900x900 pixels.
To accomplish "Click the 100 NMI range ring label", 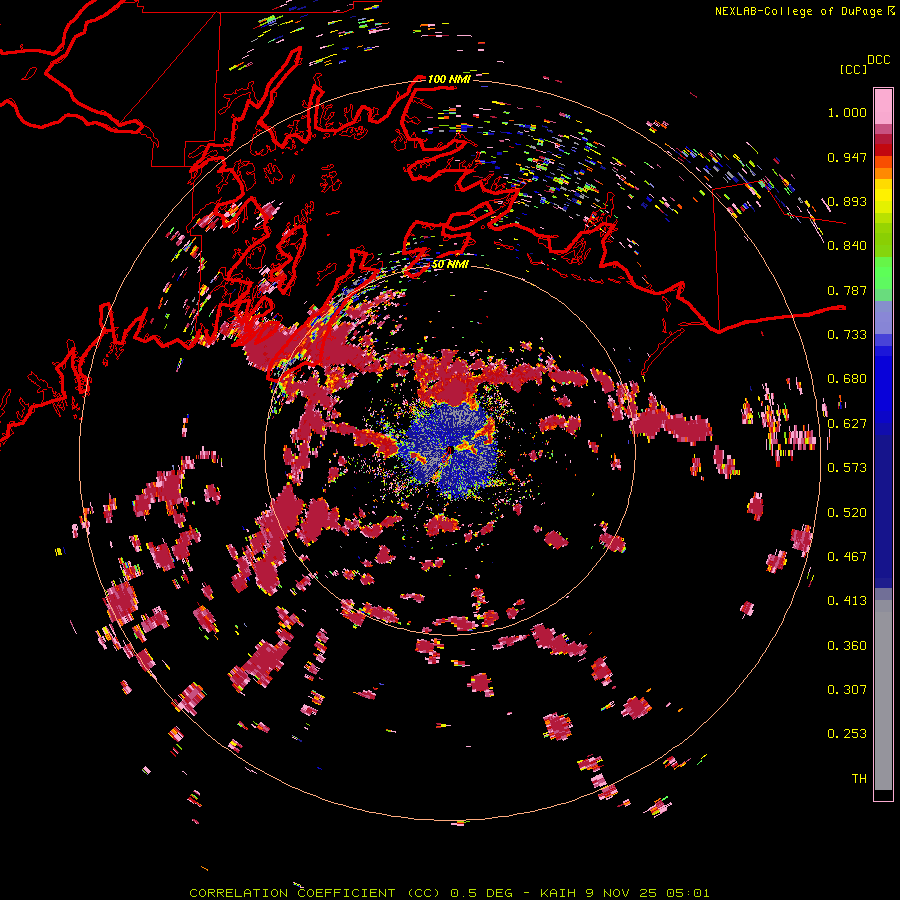I will point(449,79).
